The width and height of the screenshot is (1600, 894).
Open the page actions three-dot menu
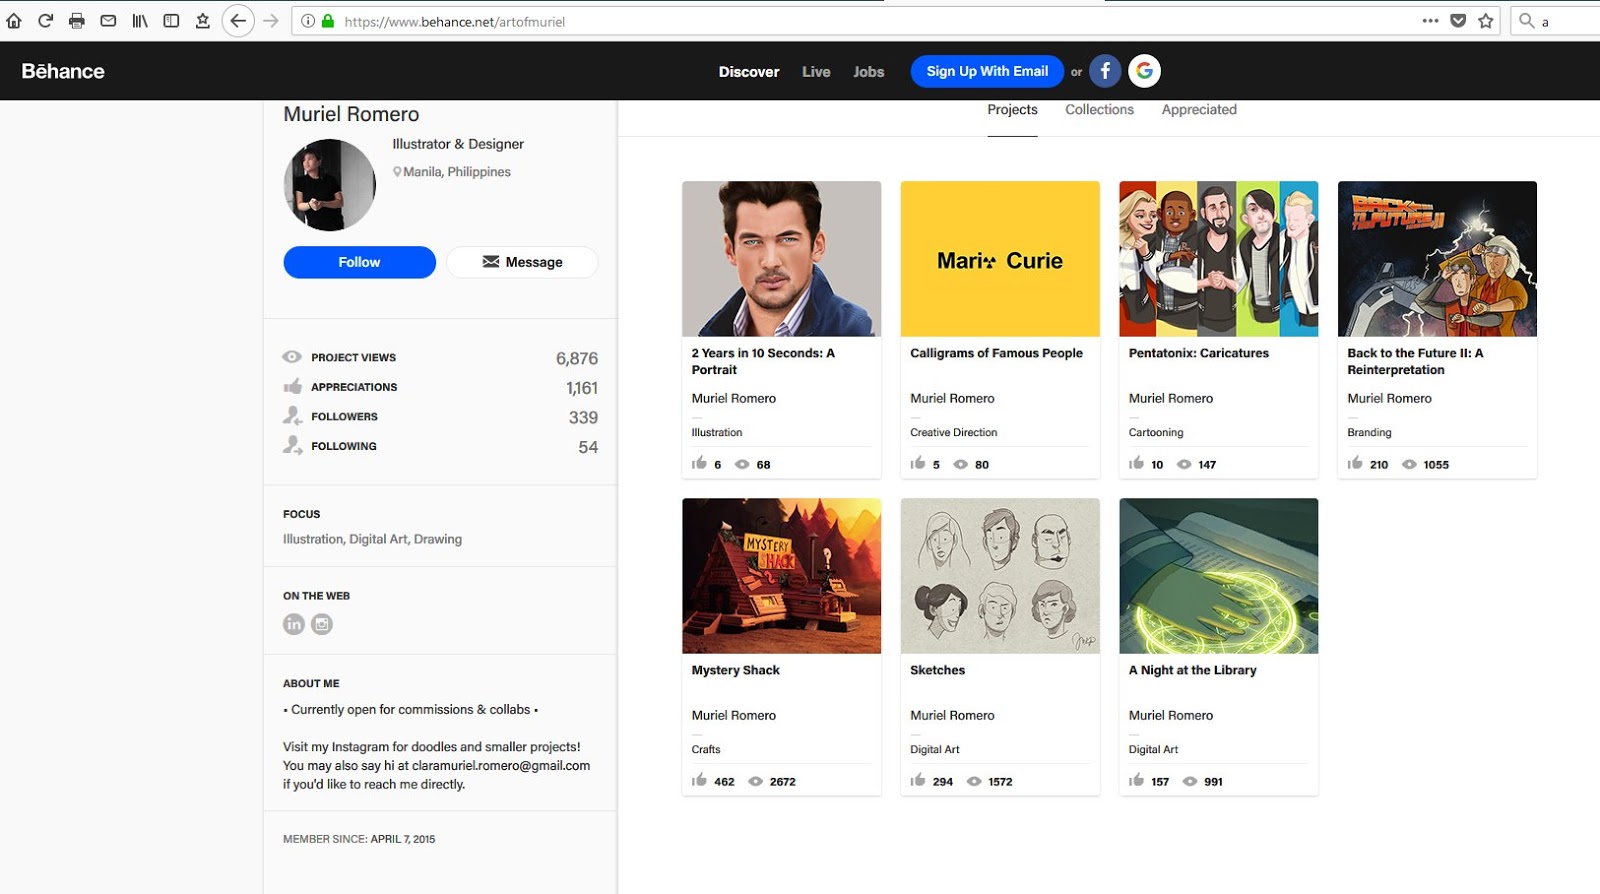coord(1431,20)
